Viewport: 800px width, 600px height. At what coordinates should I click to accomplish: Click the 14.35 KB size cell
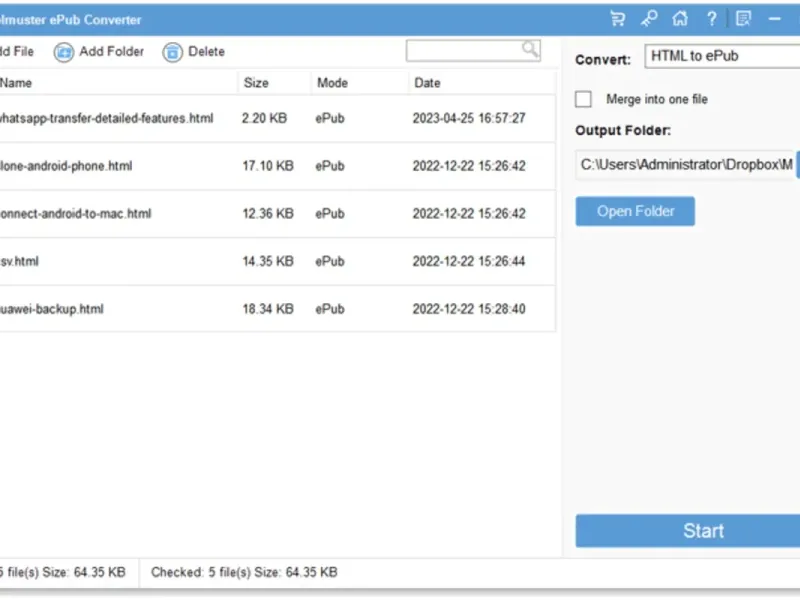[x=268, y=261]
